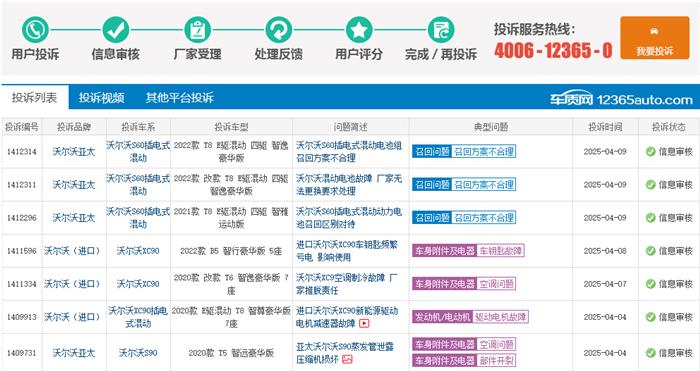Screen dimensions: 700x371
Task: Open image icon in complaint 1409731 description
Action: coord(347,359)
